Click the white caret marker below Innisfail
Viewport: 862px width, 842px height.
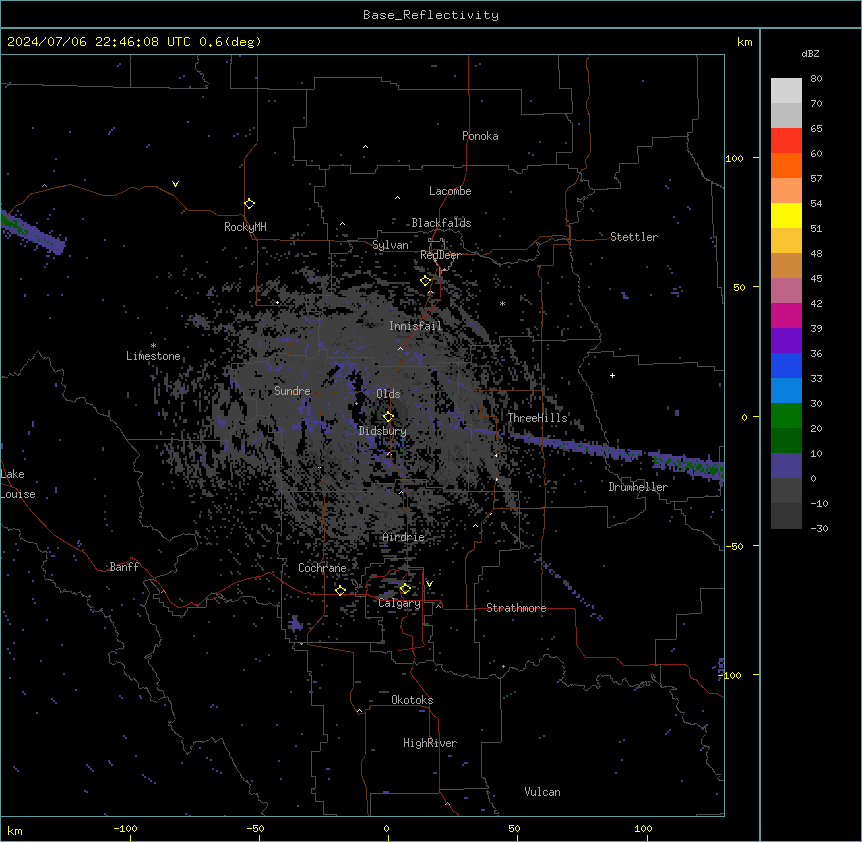coord(400,348)
